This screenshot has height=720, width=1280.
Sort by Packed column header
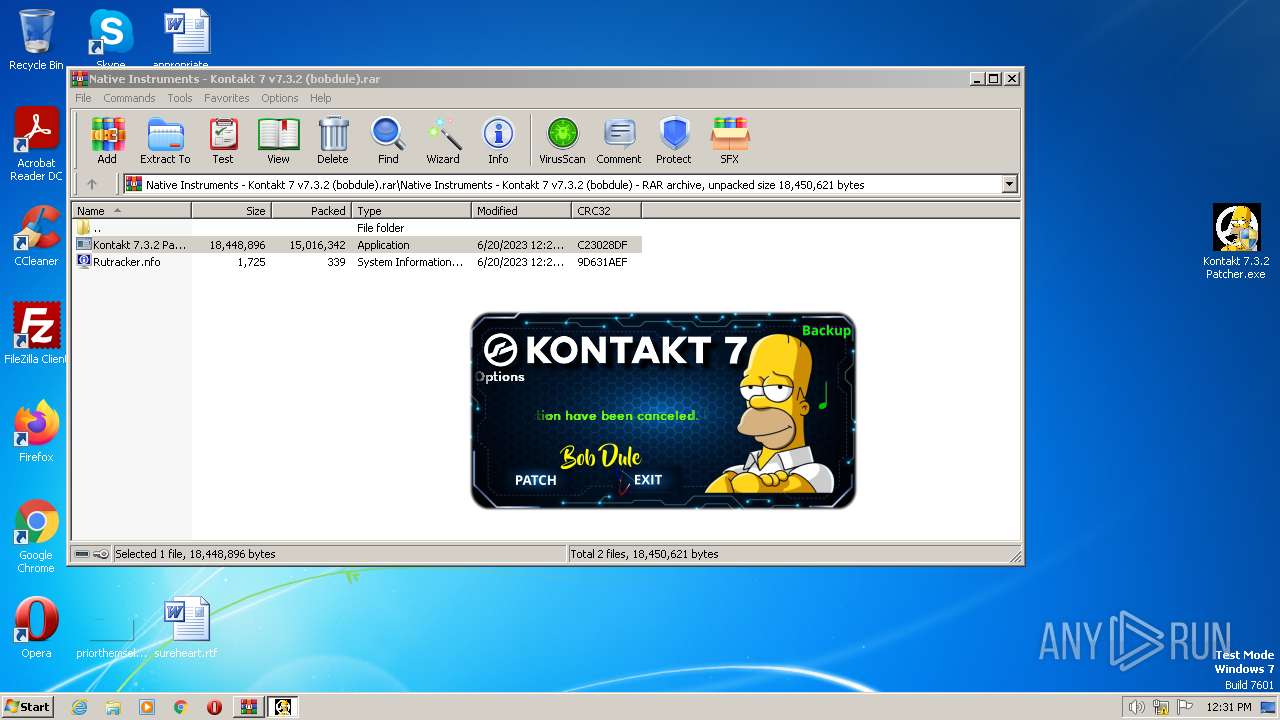click(311, 211)
